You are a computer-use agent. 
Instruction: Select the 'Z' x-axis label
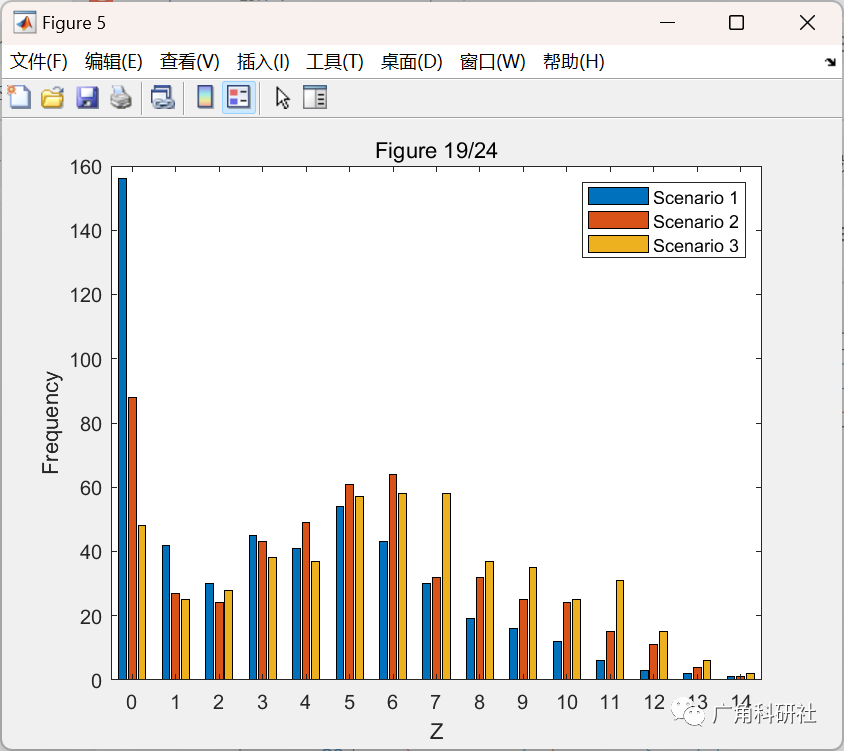[437, 731]
